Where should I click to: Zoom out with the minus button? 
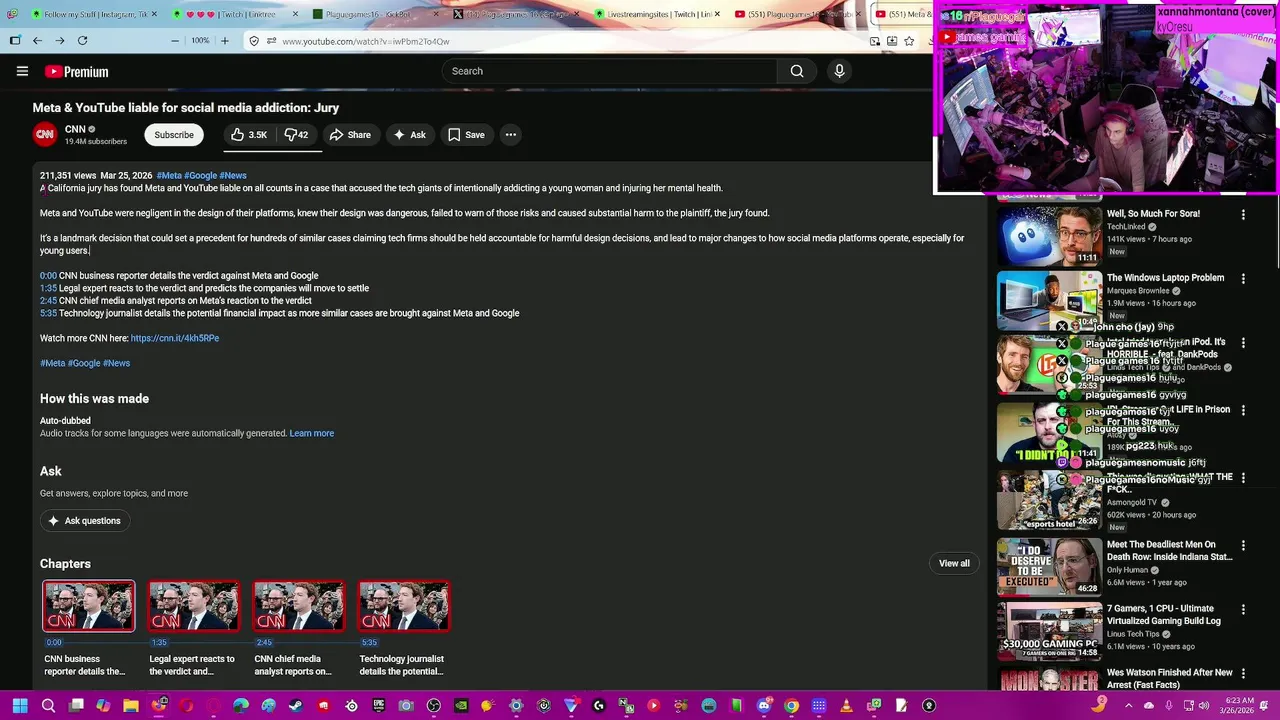[x=175, y=41]
